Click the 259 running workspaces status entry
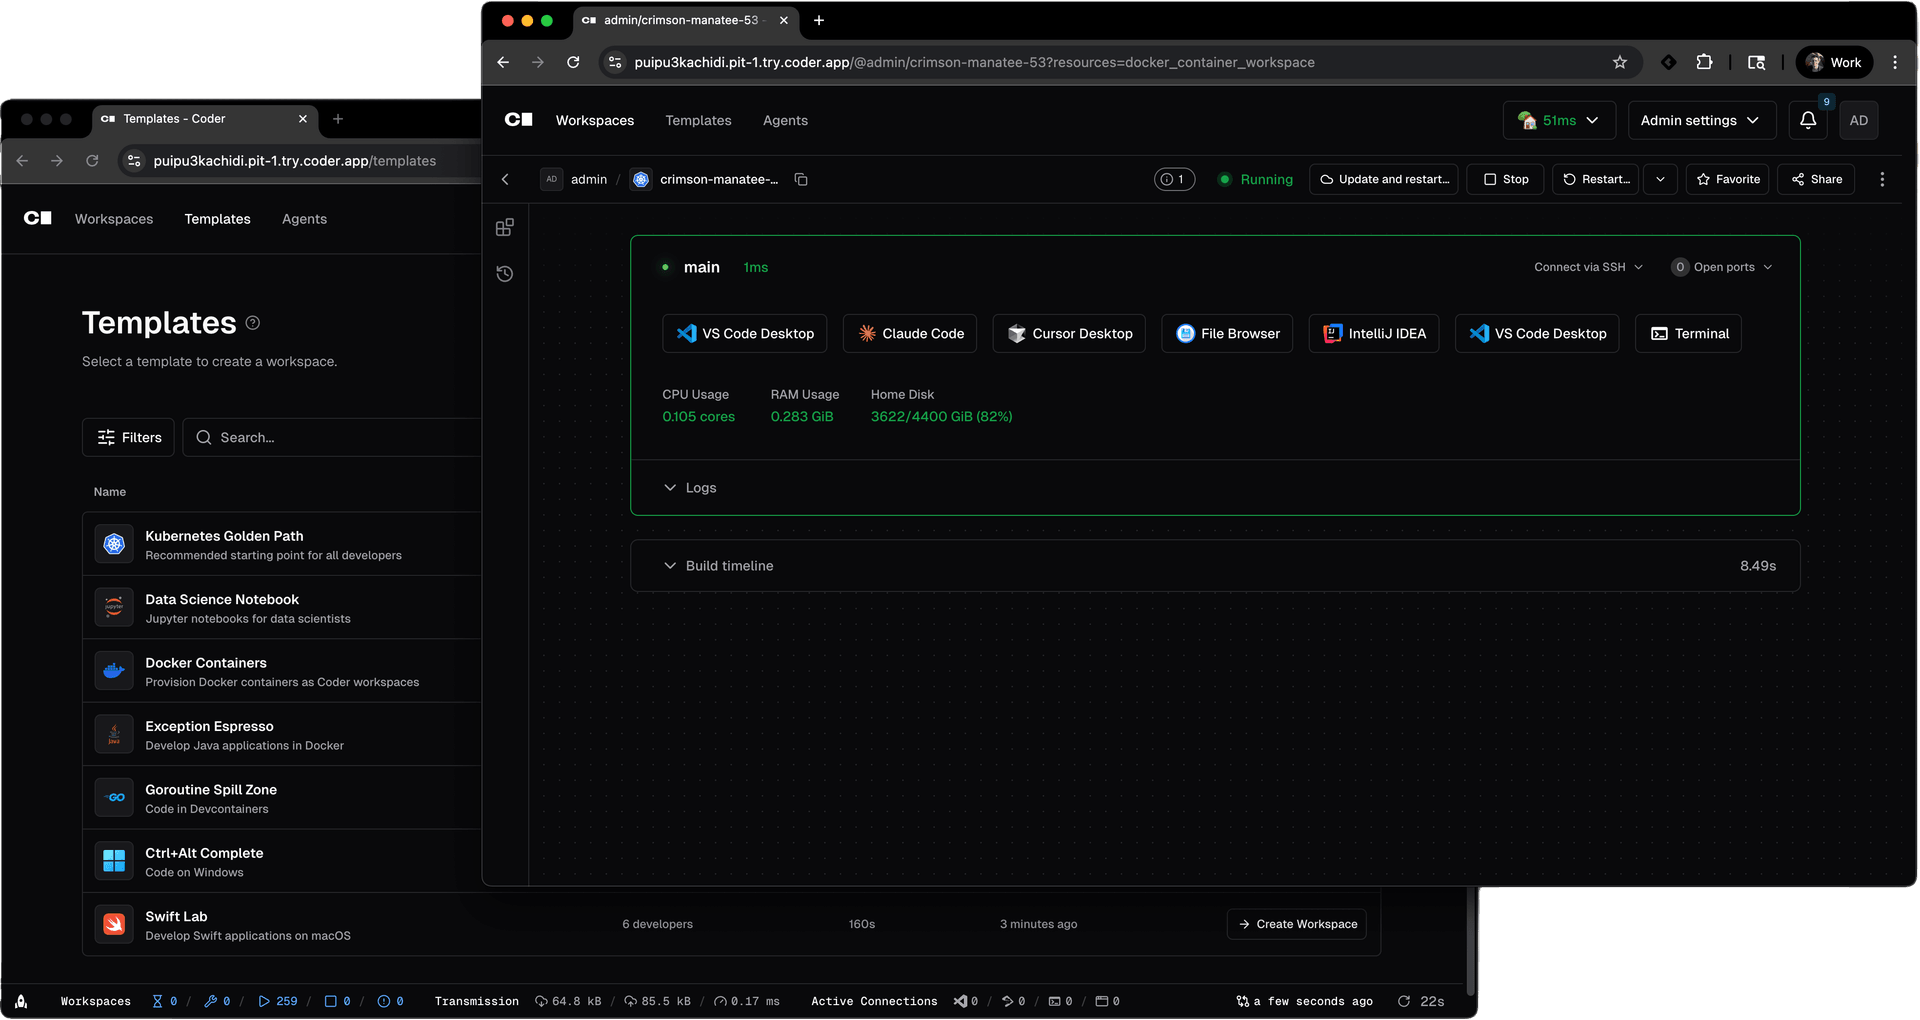Screen dimensions: 1920x1020 click(x=278, y=1001)
